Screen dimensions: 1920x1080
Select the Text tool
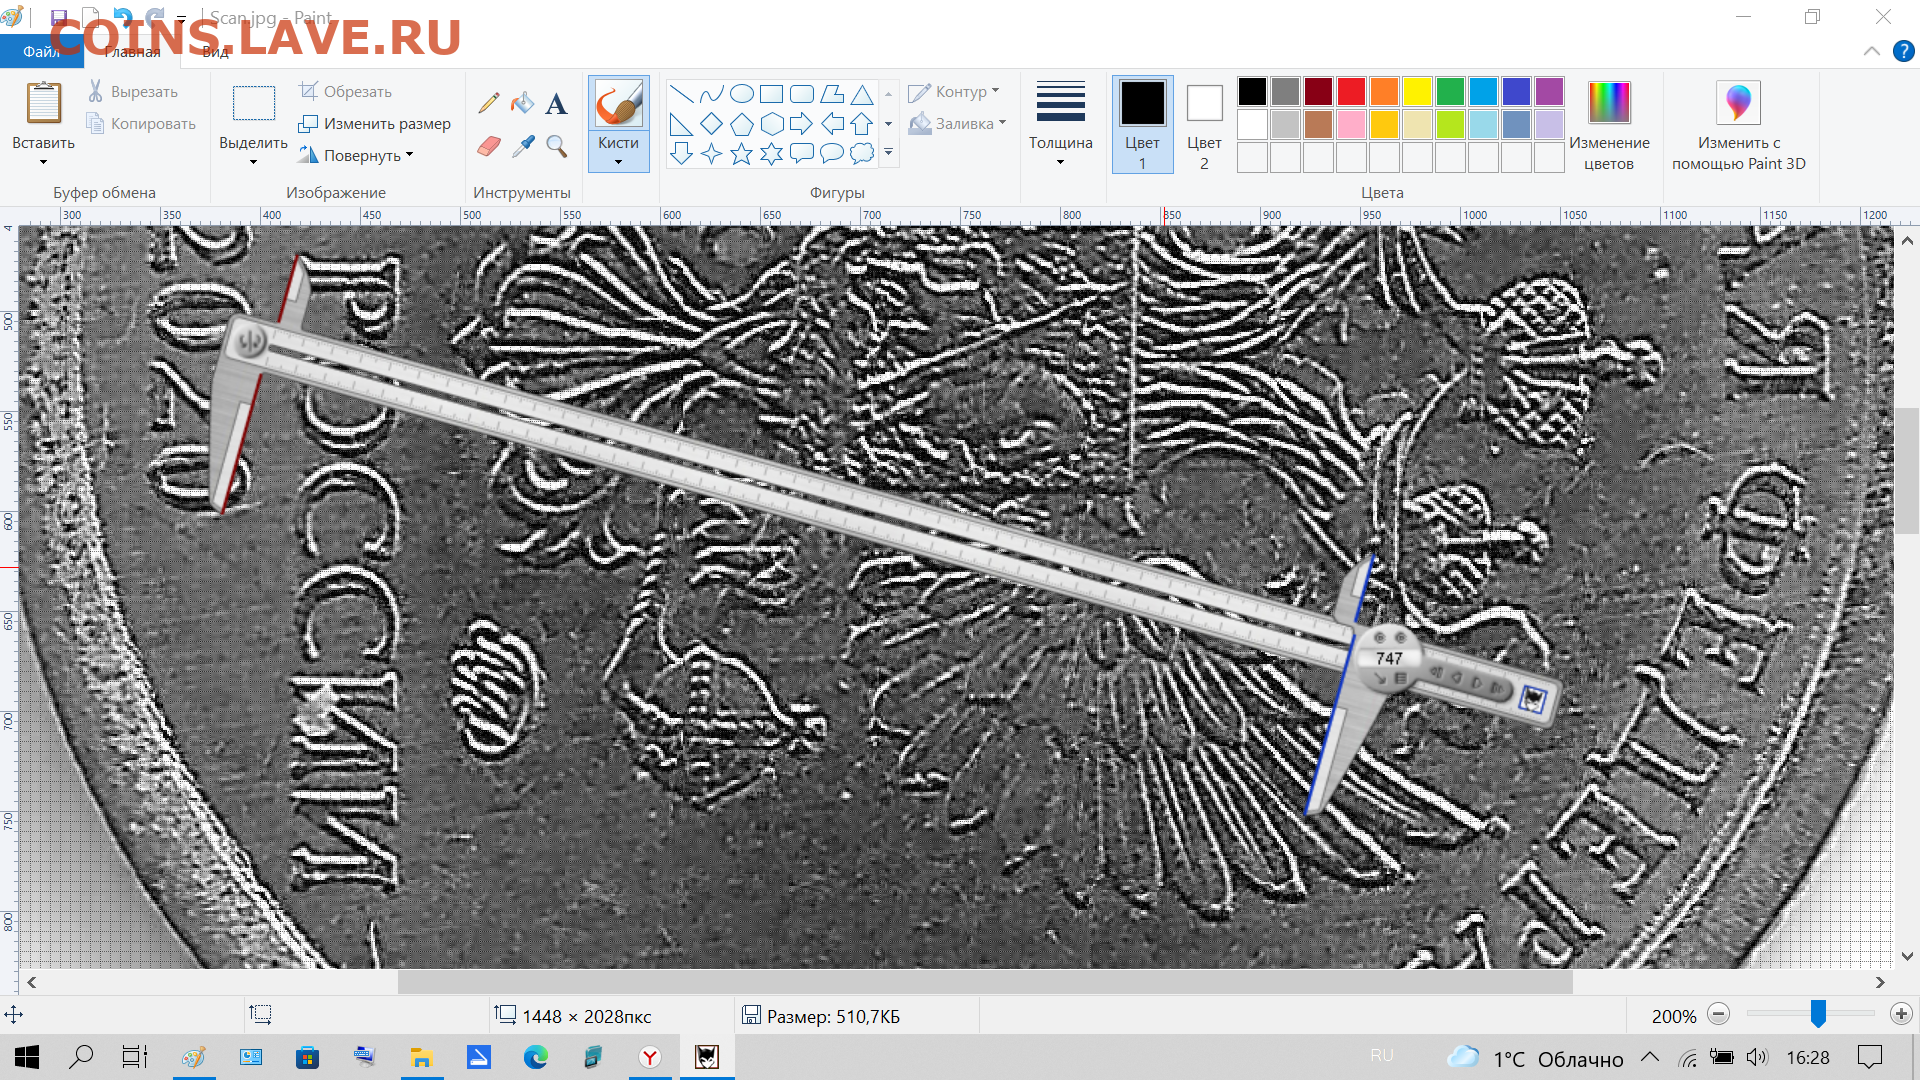[556, 102]
